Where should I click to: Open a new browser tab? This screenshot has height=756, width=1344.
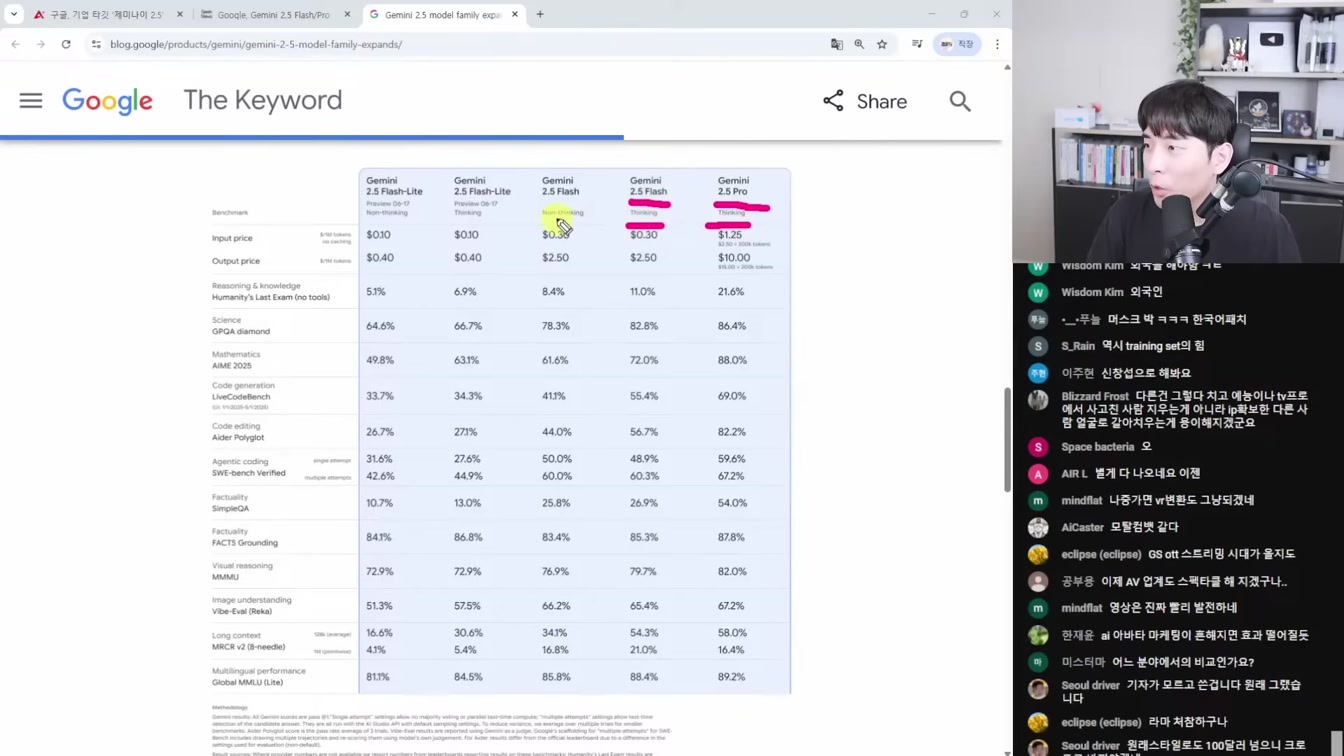pyautogui.click(x=540, y=15)
